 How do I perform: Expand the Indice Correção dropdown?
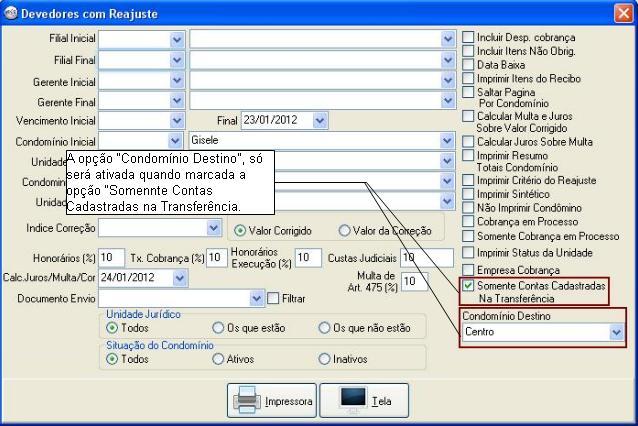point(213,228)
